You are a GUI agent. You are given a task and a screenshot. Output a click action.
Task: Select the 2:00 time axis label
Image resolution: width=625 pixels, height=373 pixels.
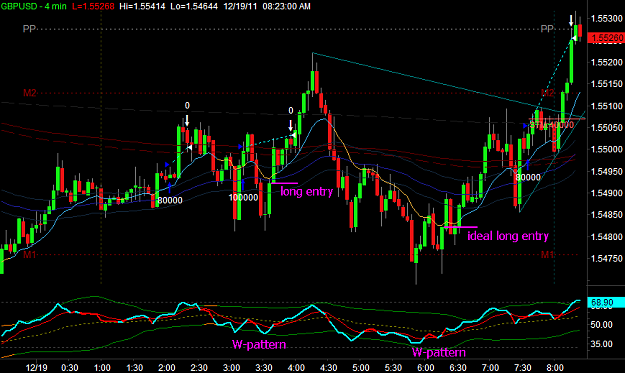click(167, 367)
